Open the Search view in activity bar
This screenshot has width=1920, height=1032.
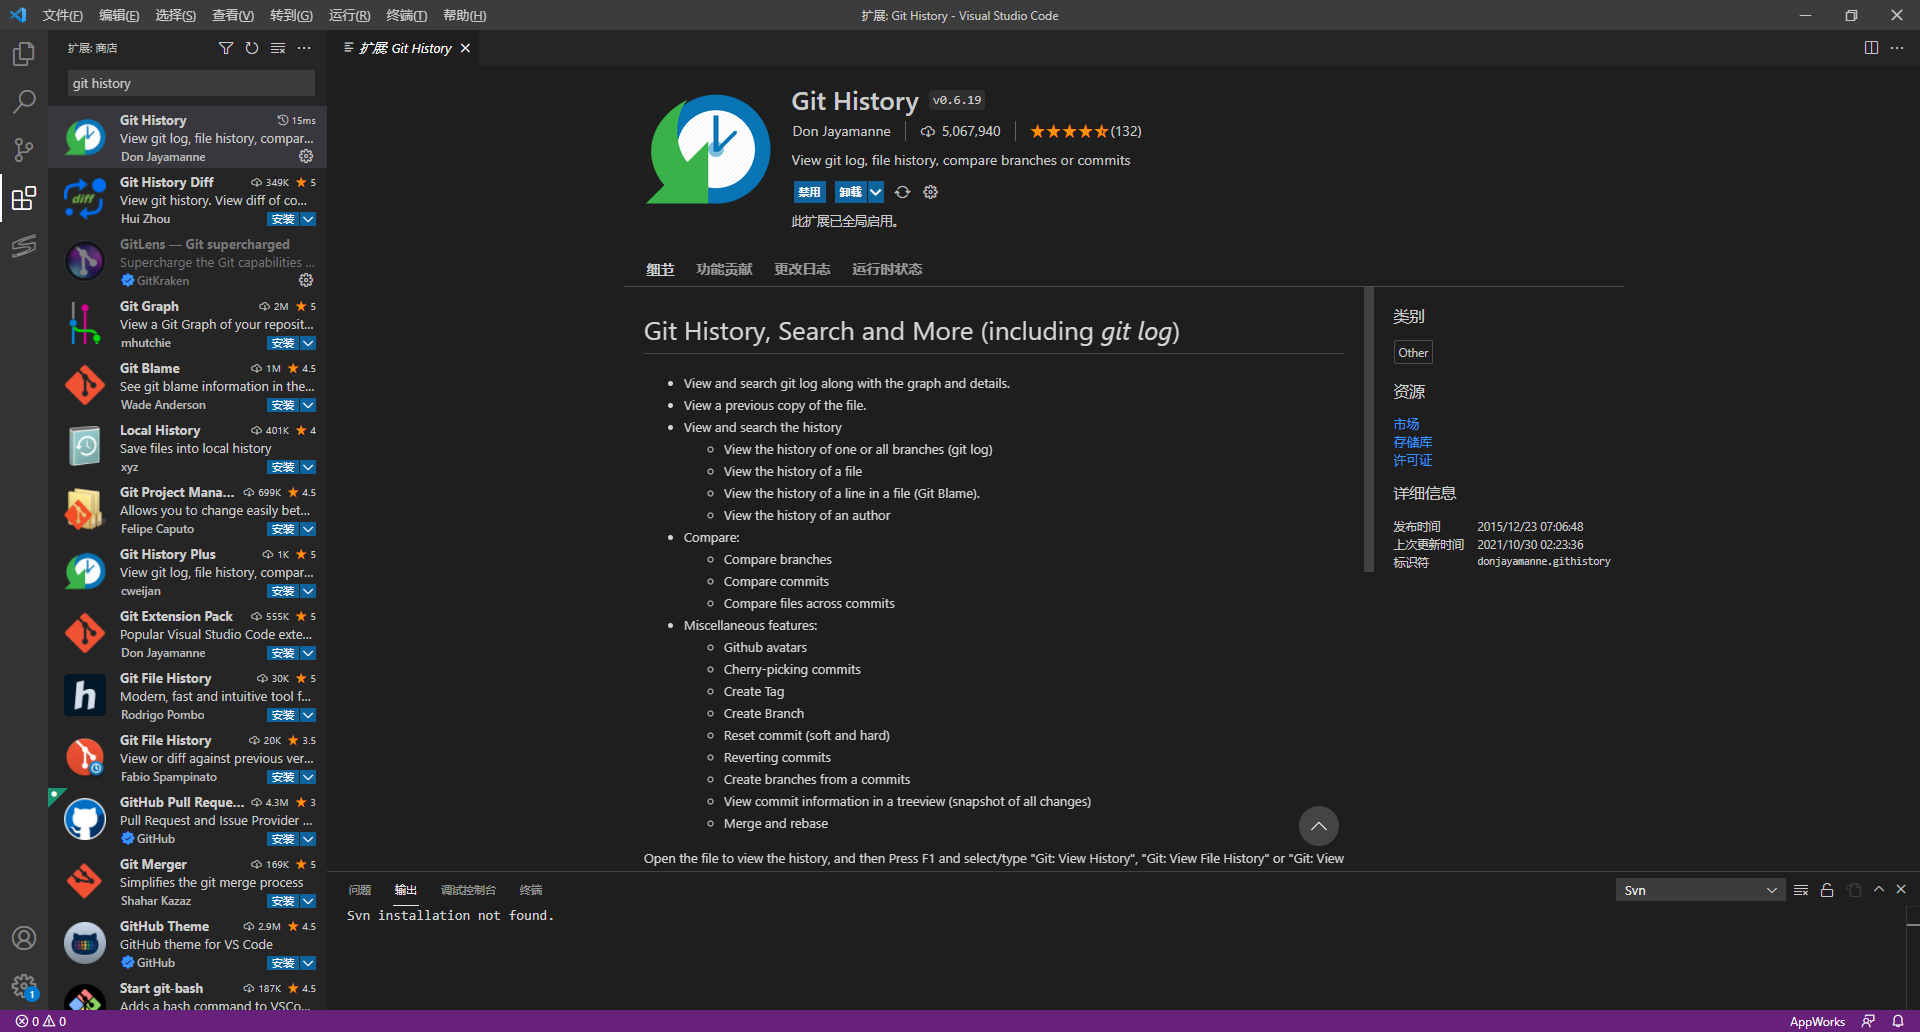click(x=24, y=101)
